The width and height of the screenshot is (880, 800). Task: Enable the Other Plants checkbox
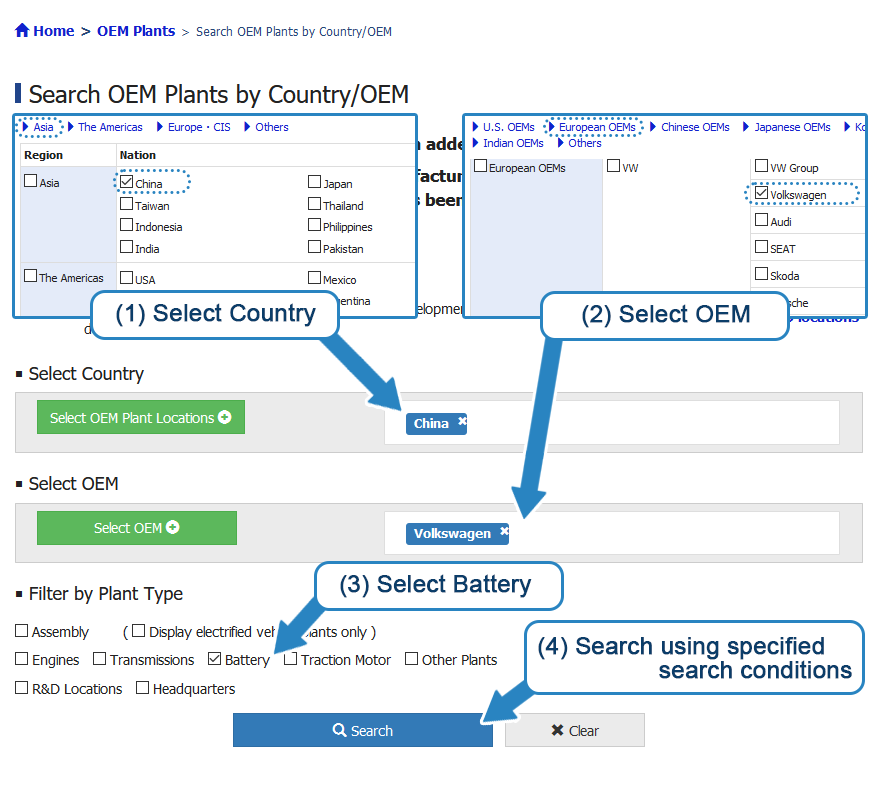411,659
